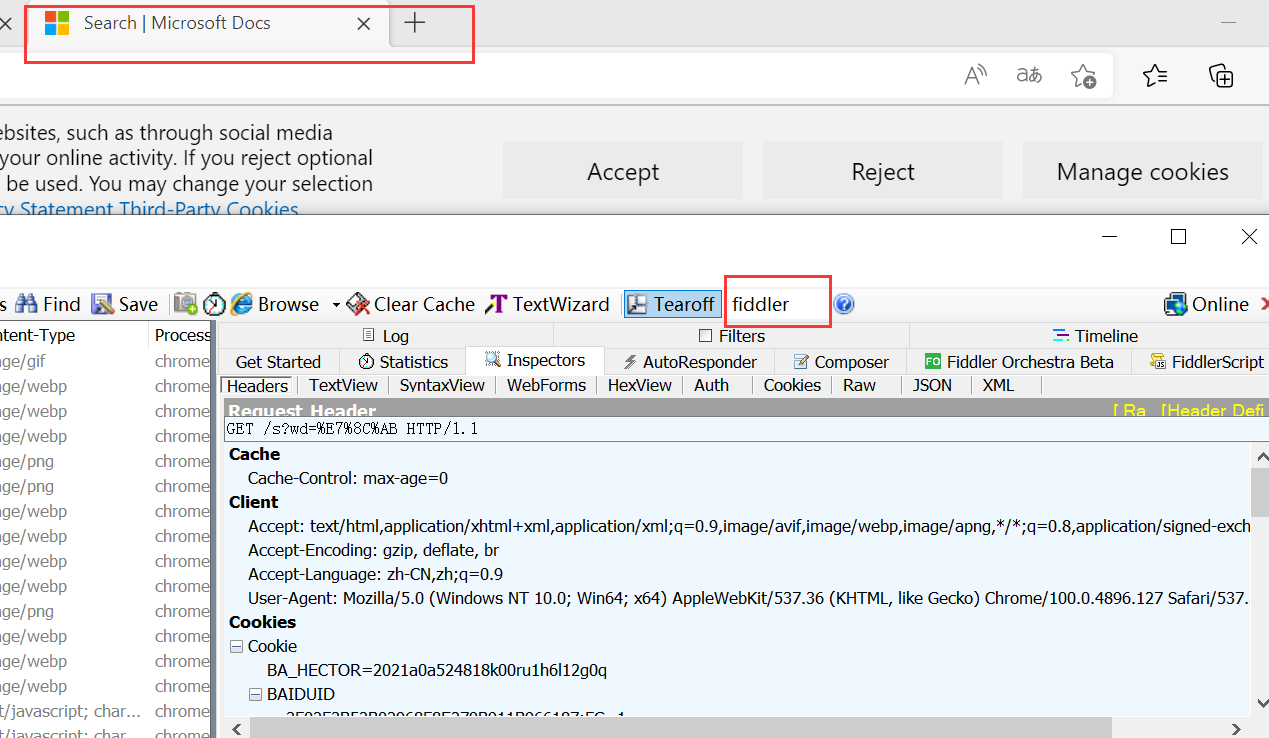
Task: Select the SyntaxView inspector tab
Action: tap(442, 385)
